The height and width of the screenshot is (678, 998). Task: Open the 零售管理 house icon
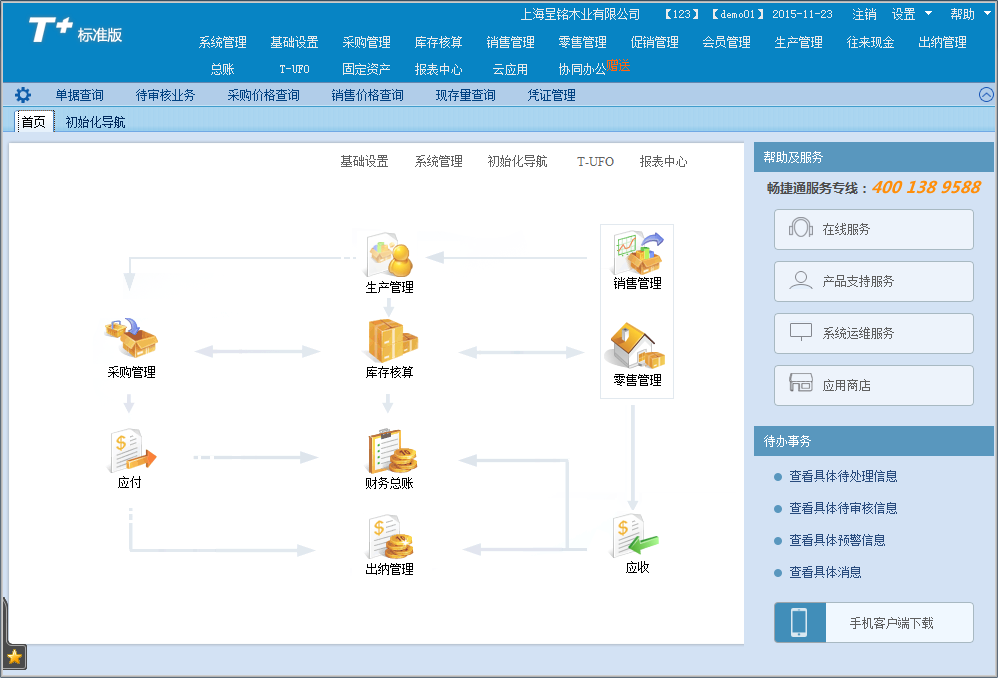637,346
